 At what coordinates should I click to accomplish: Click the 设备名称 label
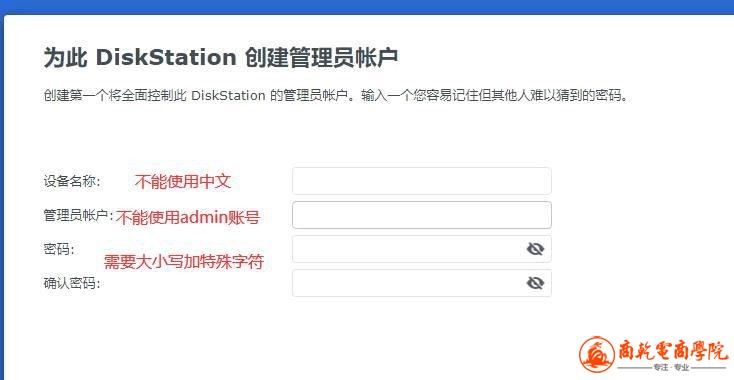(72, 181)
